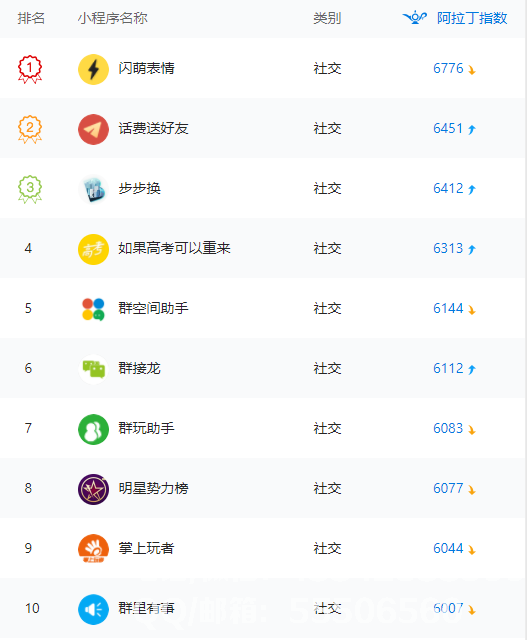Select the 步步换 app icon
Viewport: 527px width, 640px height.
tap(93, 189)
